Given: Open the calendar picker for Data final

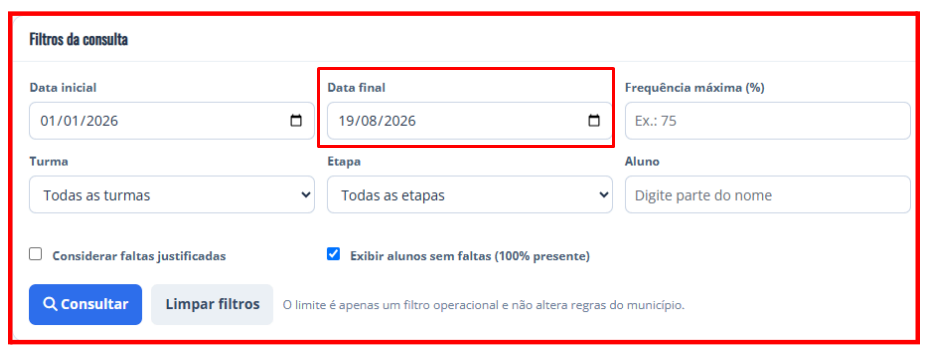Looking at the screenshot, I should [593, 121].
